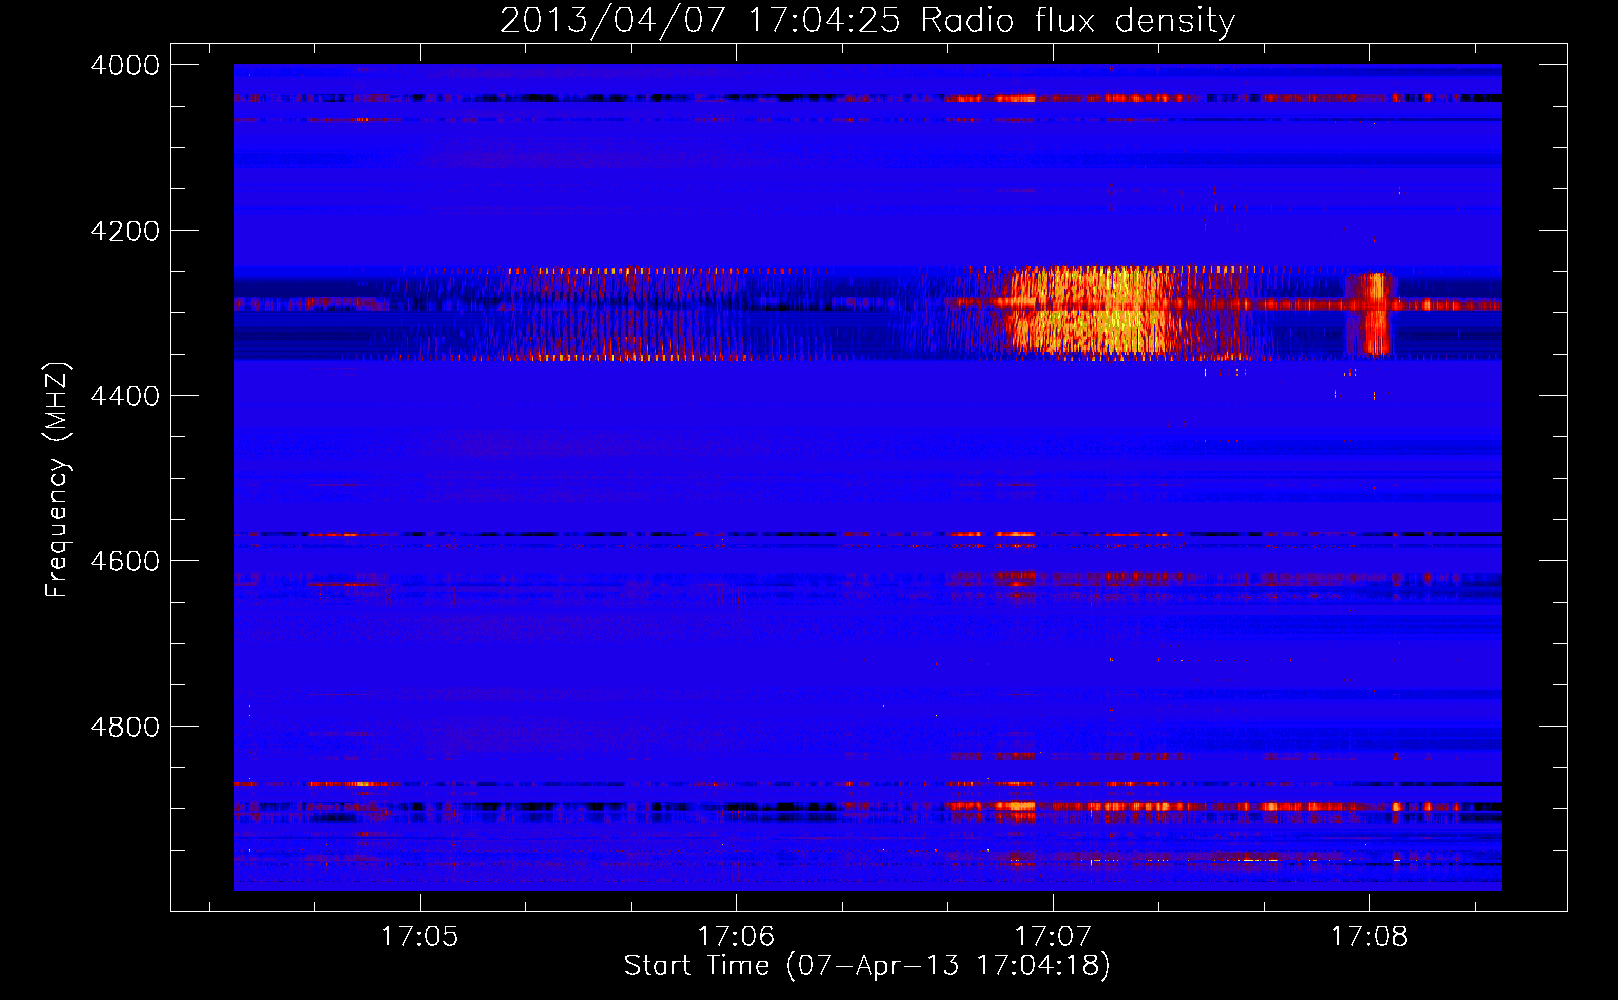
Task: Click the plot title 'Radio flux density'
Action: pos(1077,20)
